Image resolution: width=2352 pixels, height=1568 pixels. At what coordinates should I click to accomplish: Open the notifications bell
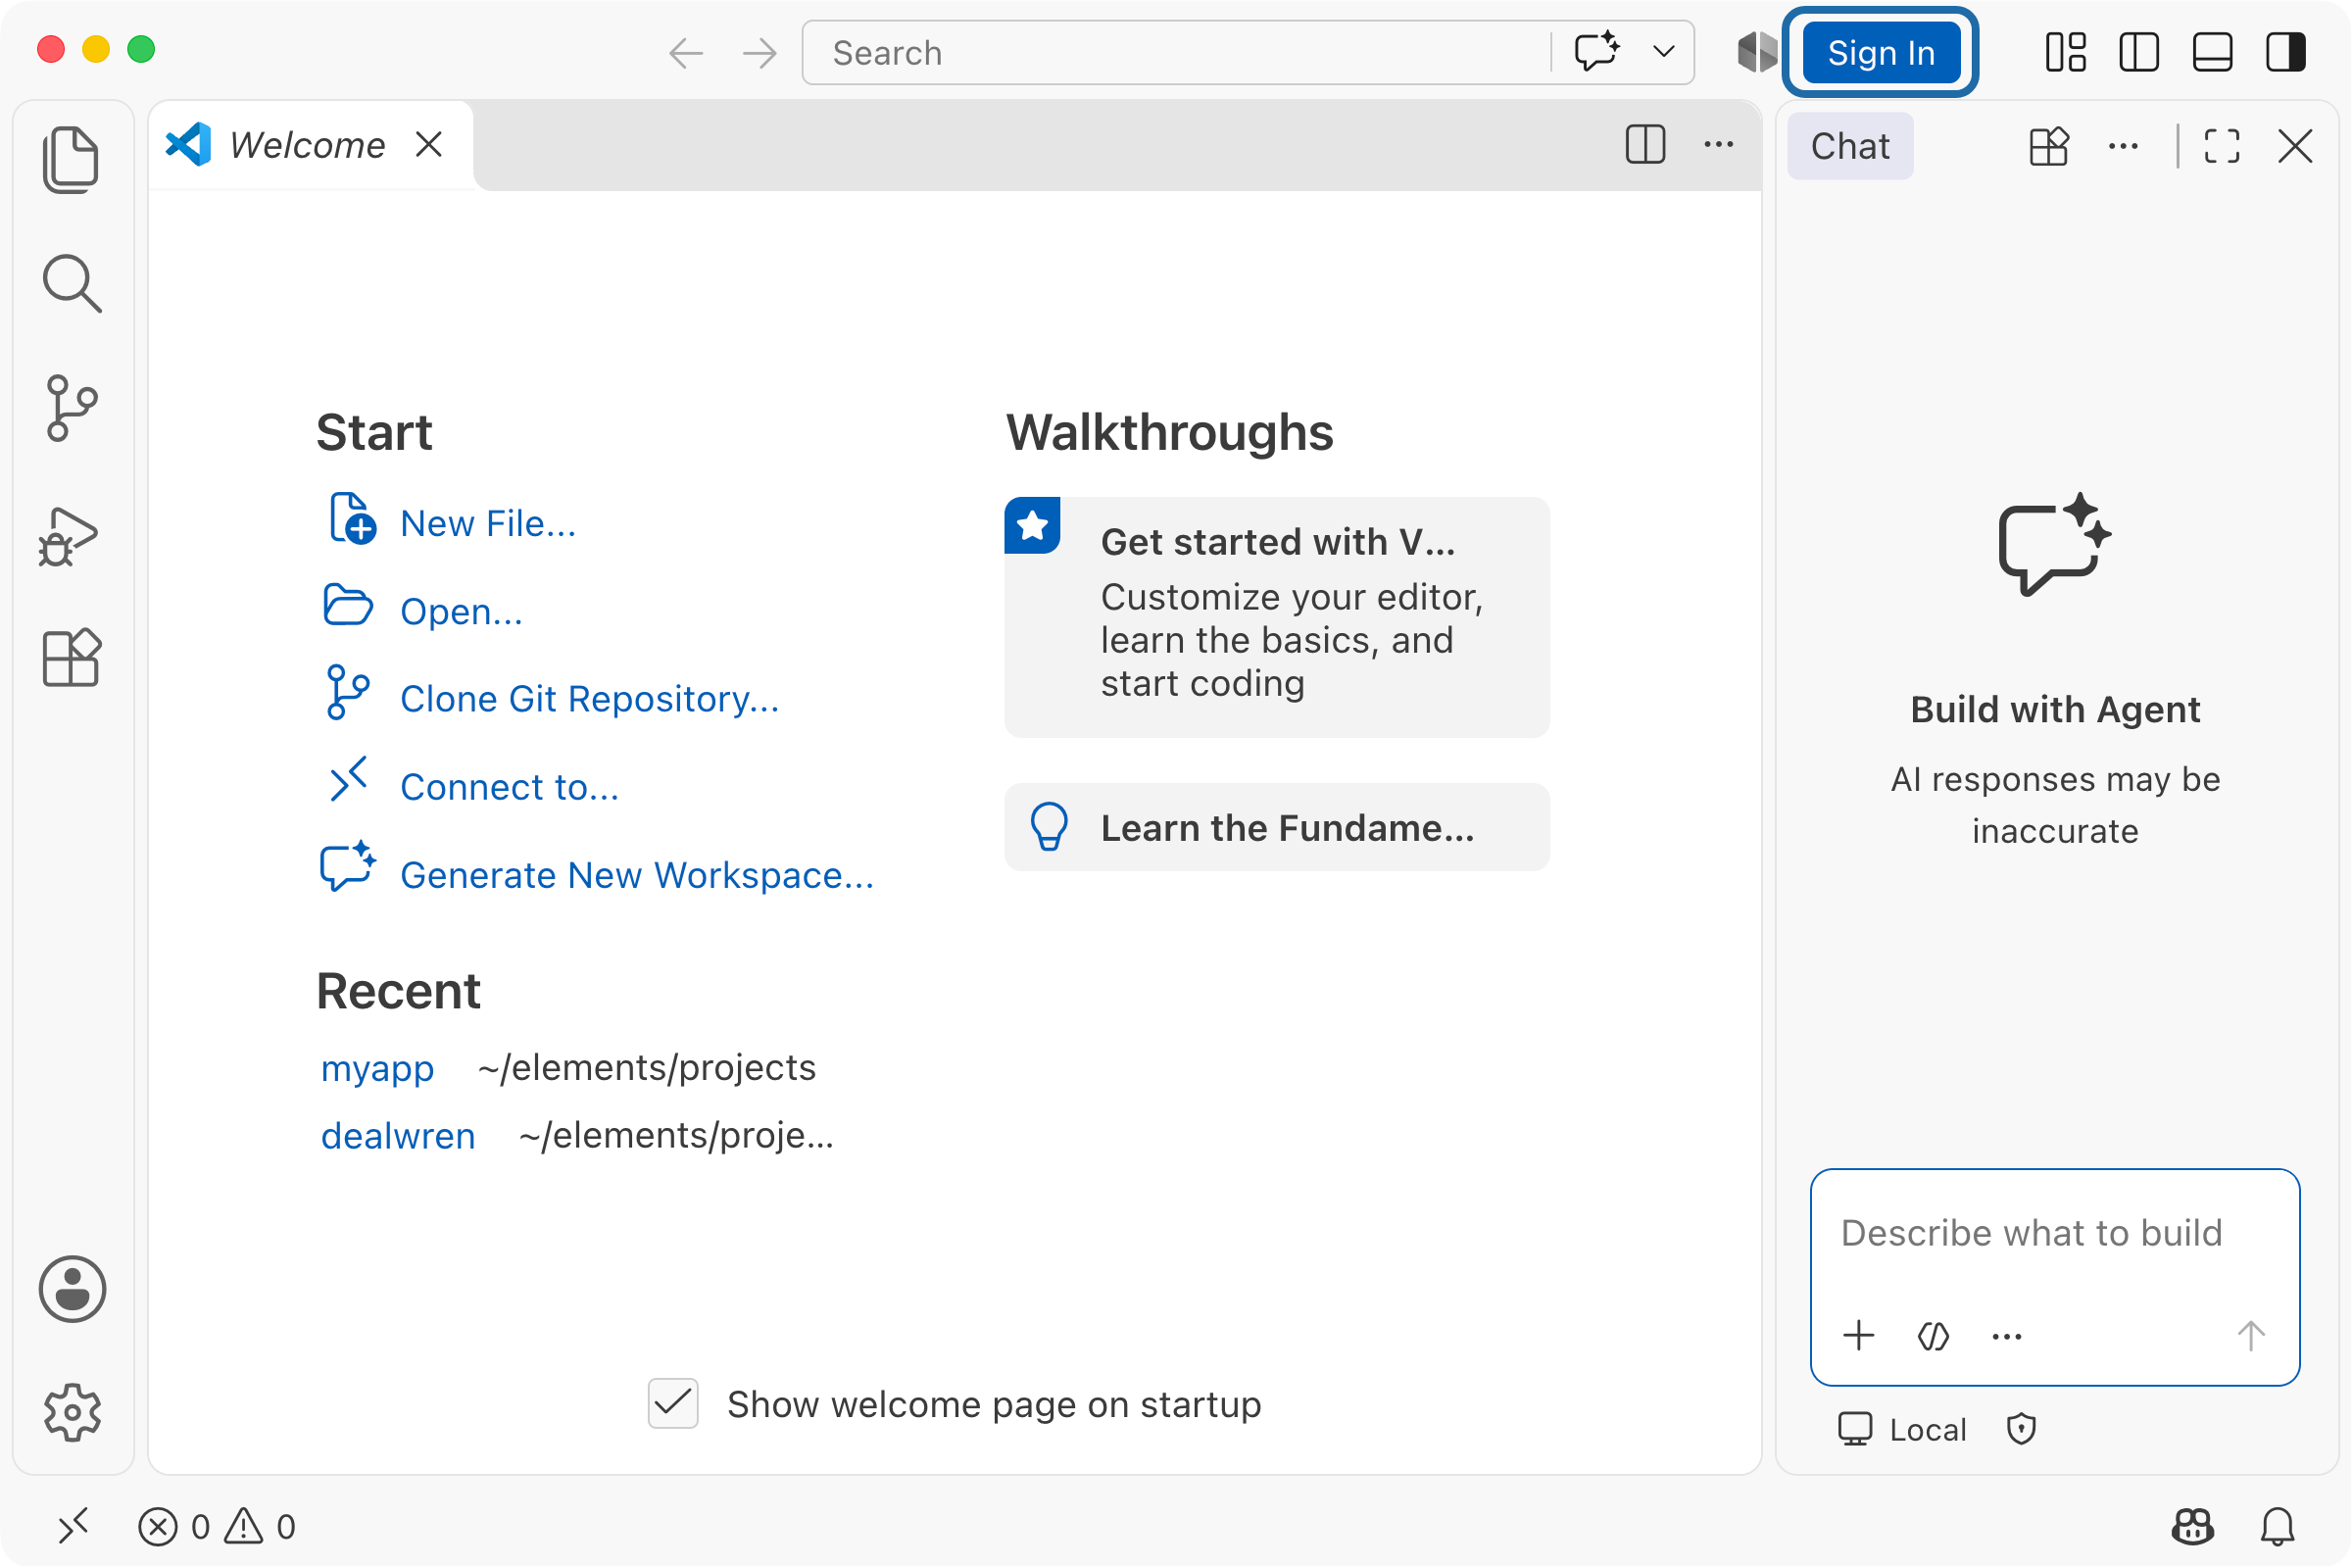pyautogui.click(x=2278, y=1527)
